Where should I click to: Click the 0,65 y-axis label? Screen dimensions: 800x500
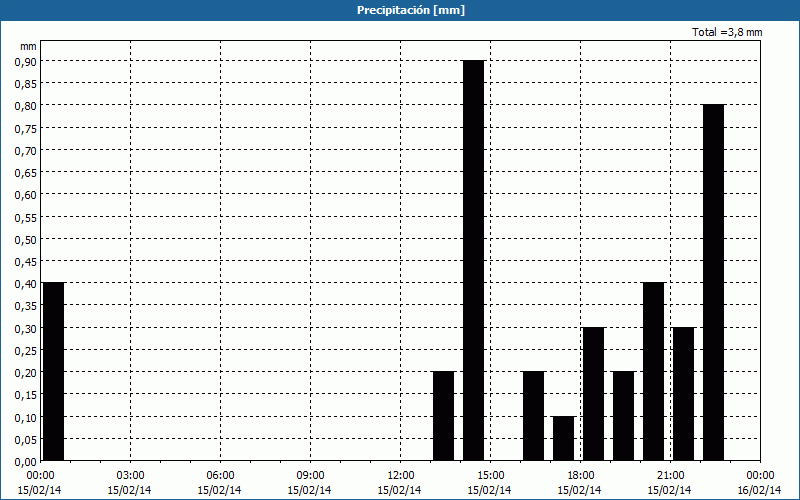pos(26,172)
